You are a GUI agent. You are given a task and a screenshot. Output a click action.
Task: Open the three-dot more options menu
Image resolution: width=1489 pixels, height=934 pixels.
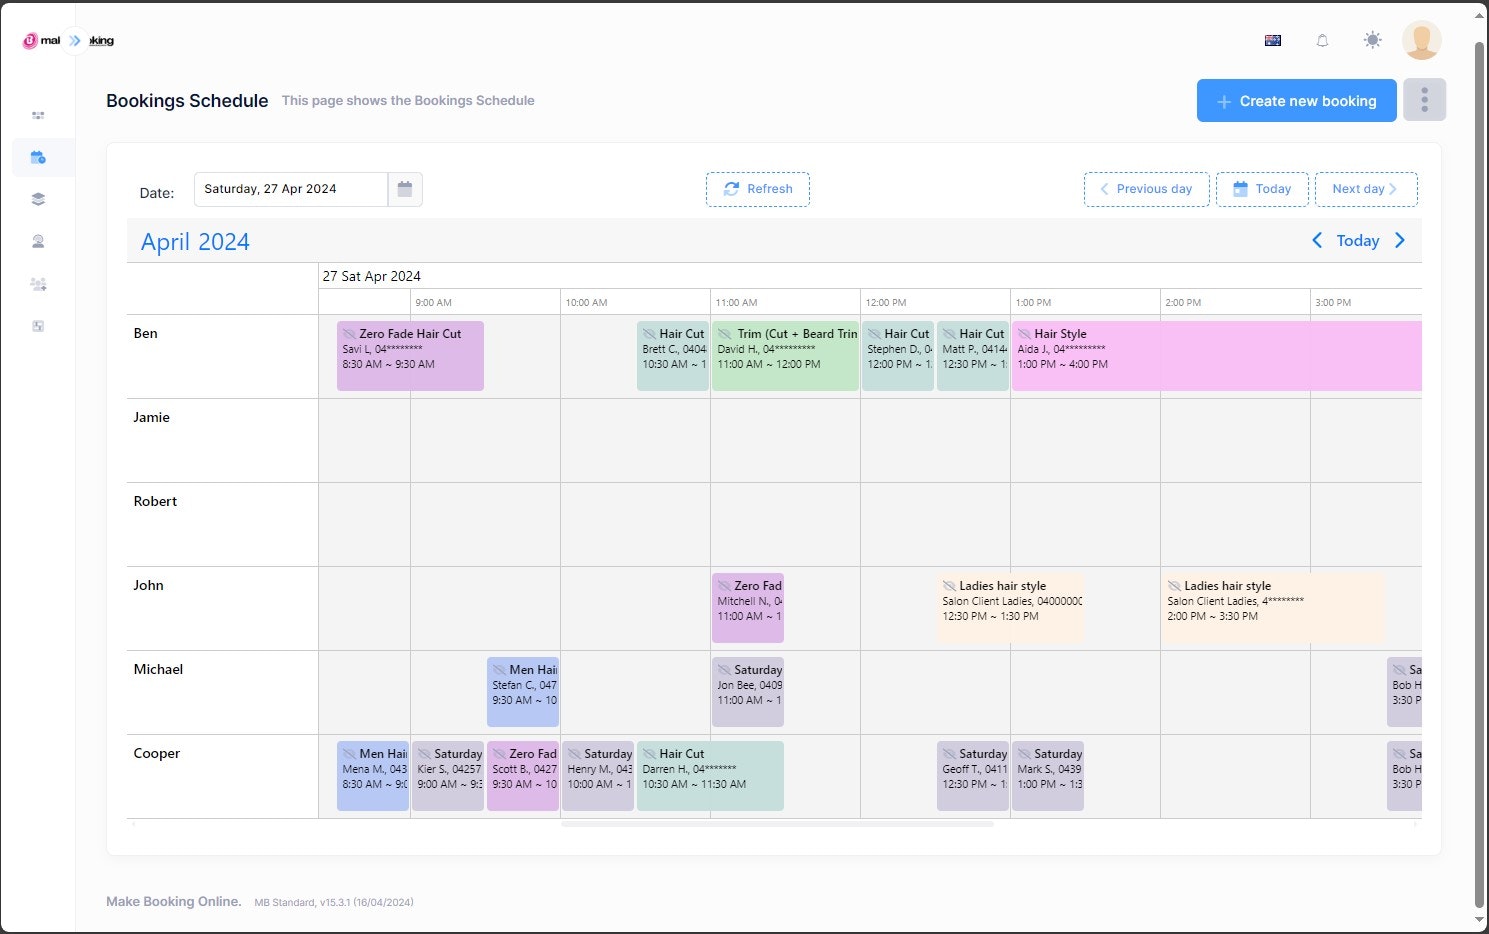(x=1424, y=100)
